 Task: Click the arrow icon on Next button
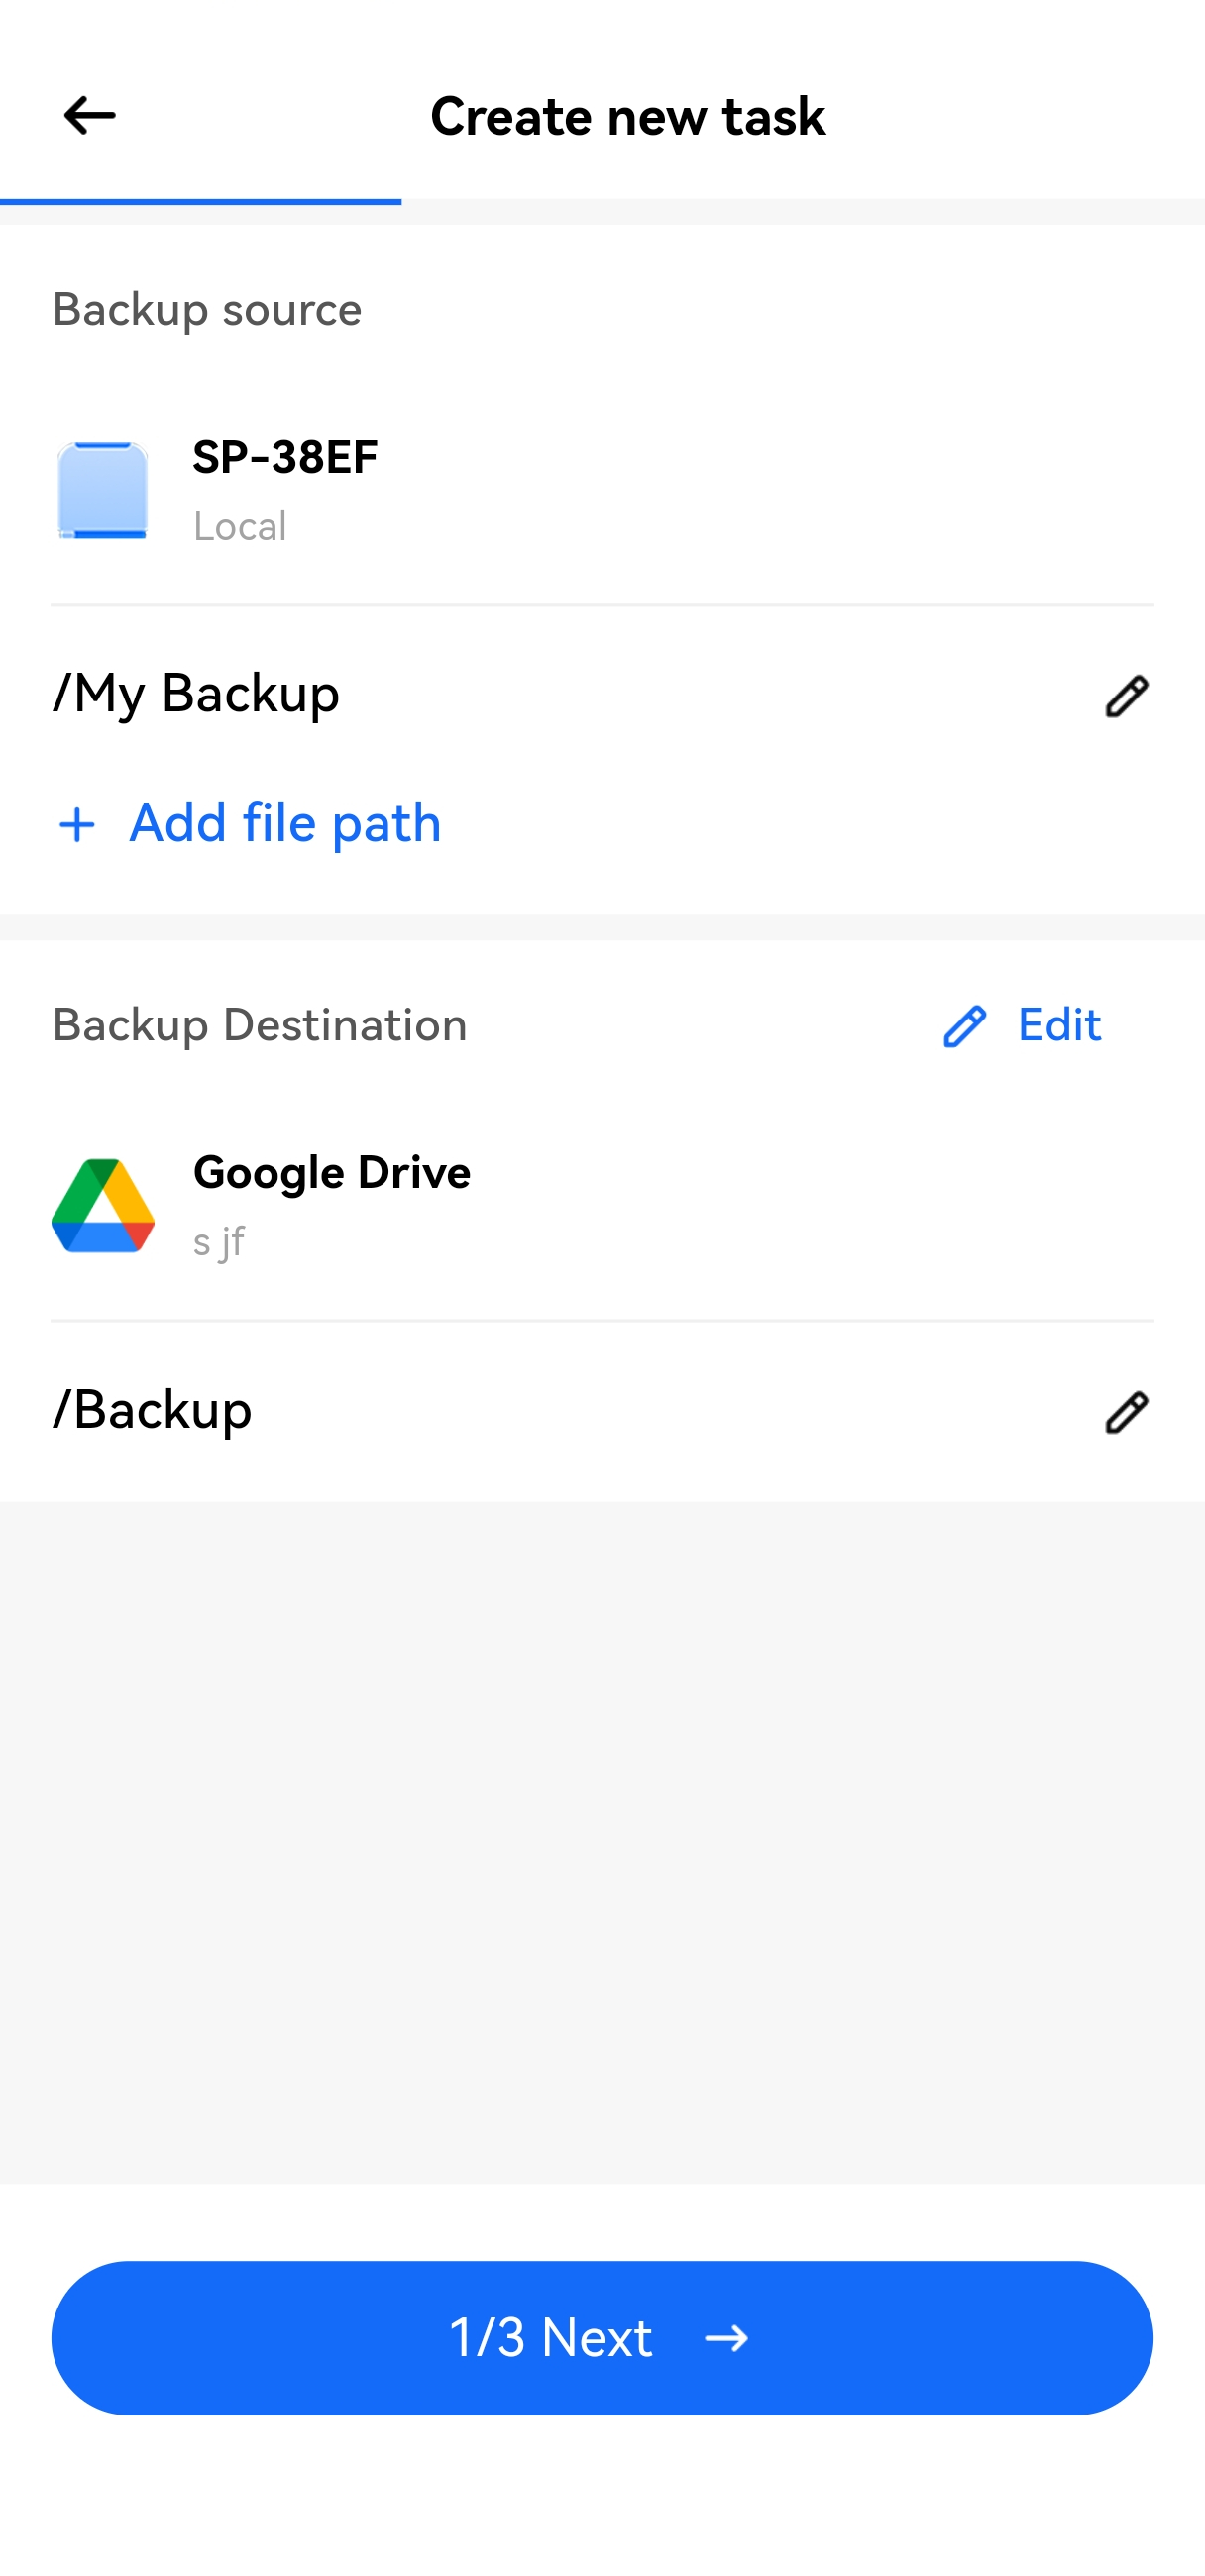726,2338
